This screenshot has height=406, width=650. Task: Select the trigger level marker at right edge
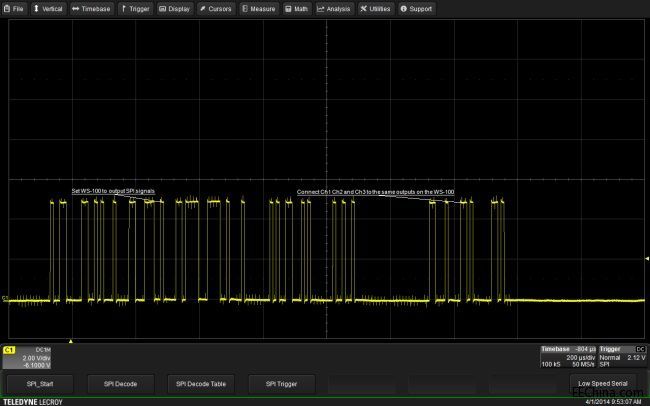pos(647,258)
